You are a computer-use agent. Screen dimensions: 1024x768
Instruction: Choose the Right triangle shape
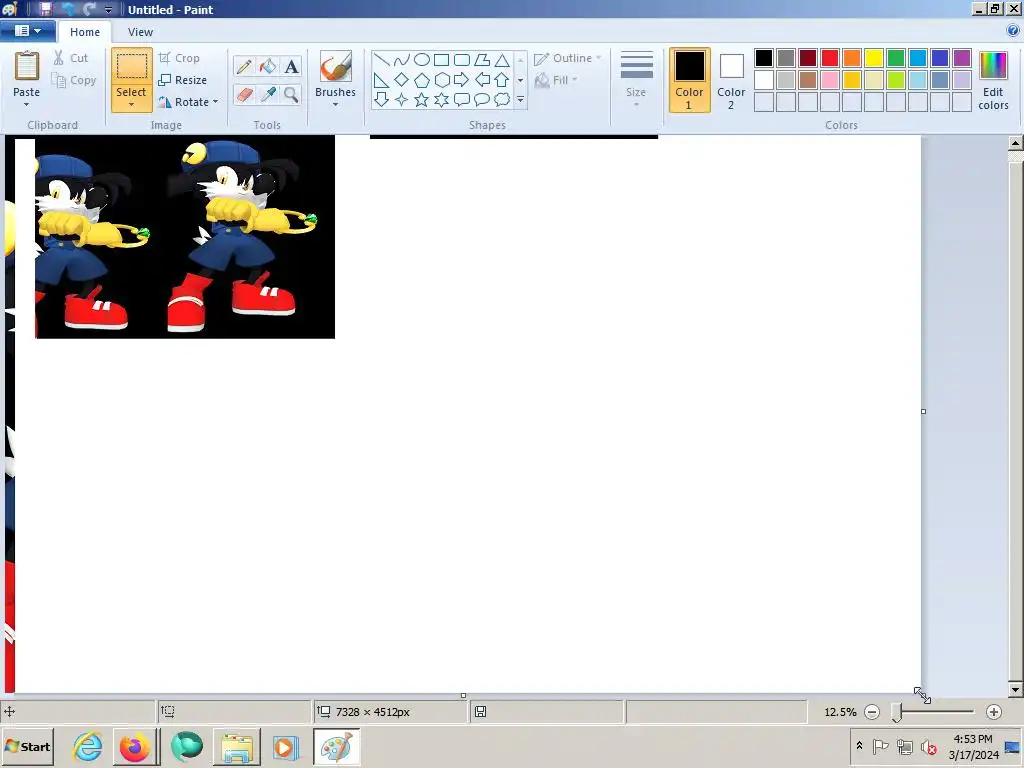pos(381,80)
